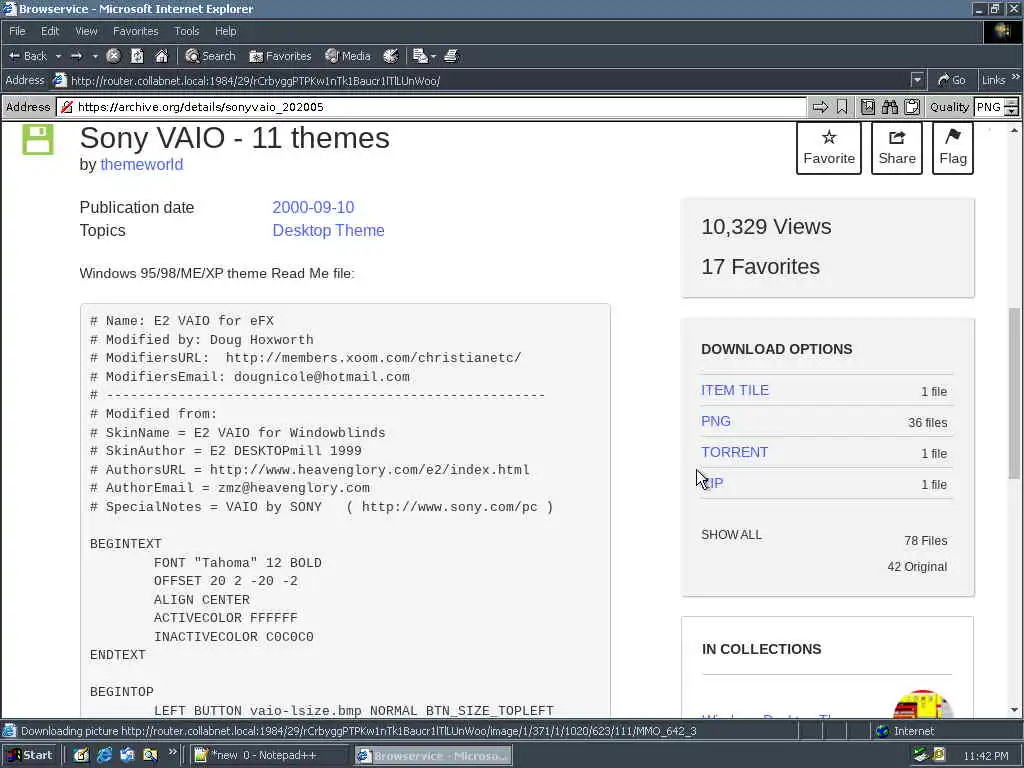This screenshot has height=768, width=1024.
Task: Increase Quality with the up stepper arrow
Action: click(x=1012, y=103)
